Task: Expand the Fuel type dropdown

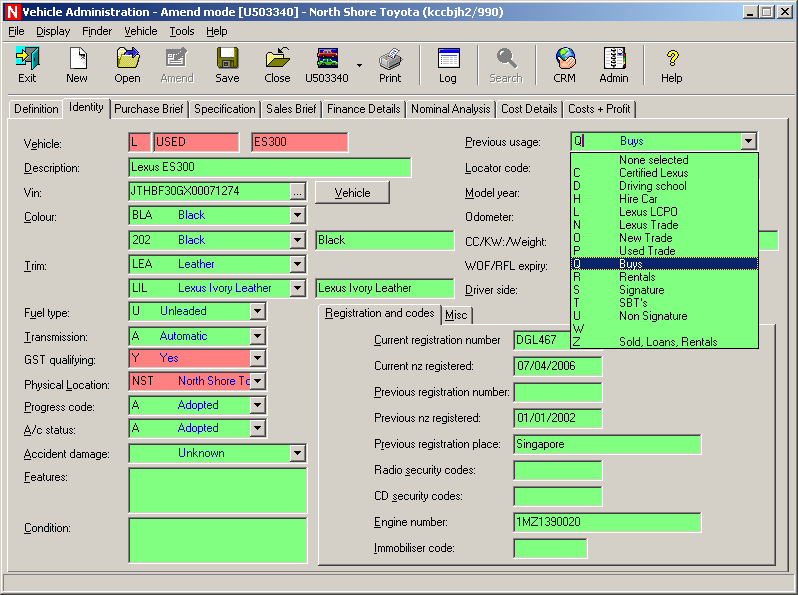Action: (x=258, y=312)
